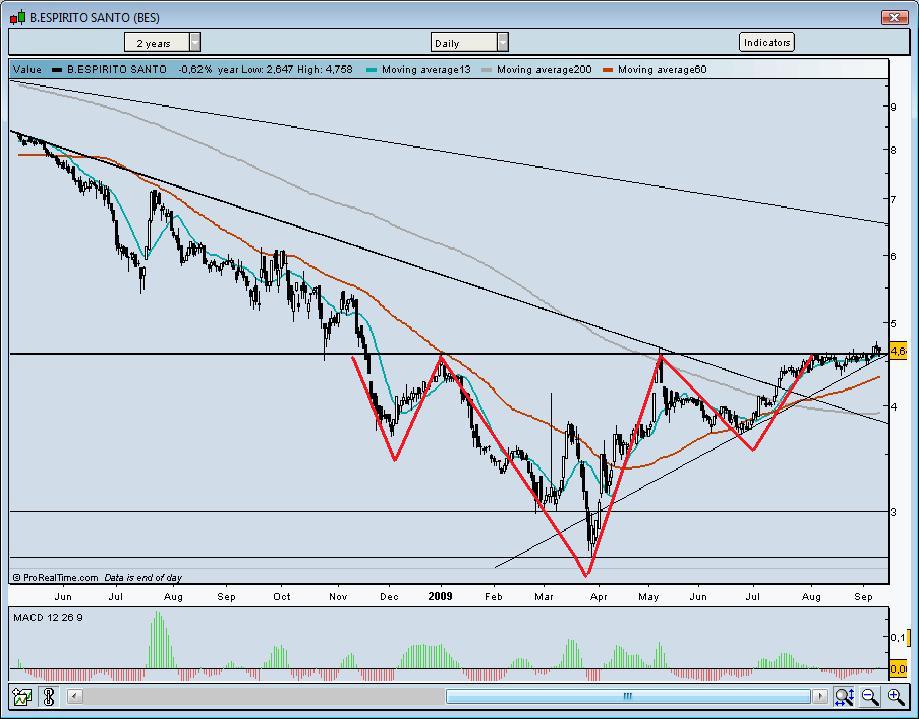Click the horizontal scrollbar thumb
The width and height of the screenshot is (919, 719).
coord(628,696)
